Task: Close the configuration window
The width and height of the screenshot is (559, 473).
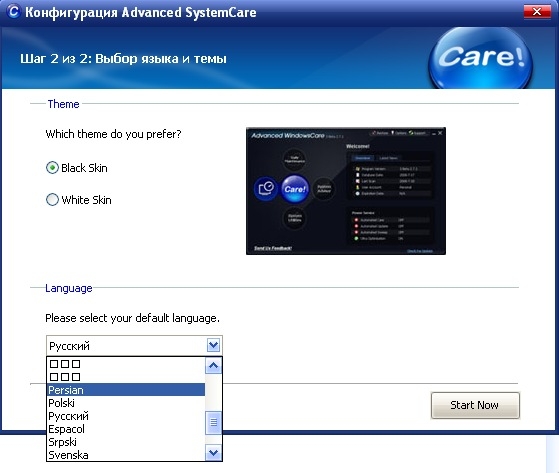Action: (537, 12)
